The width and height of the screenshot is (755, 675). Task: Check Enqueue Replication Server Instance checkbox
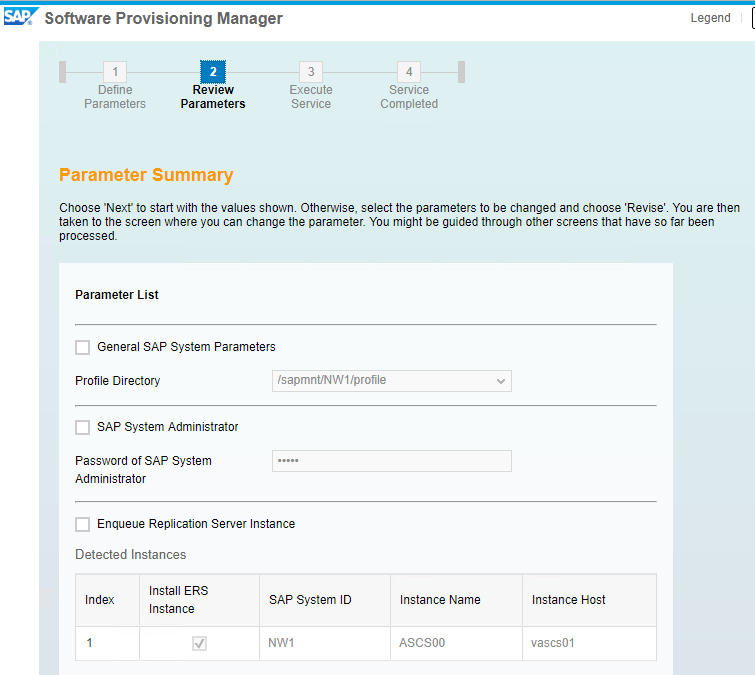coord(82,524)
